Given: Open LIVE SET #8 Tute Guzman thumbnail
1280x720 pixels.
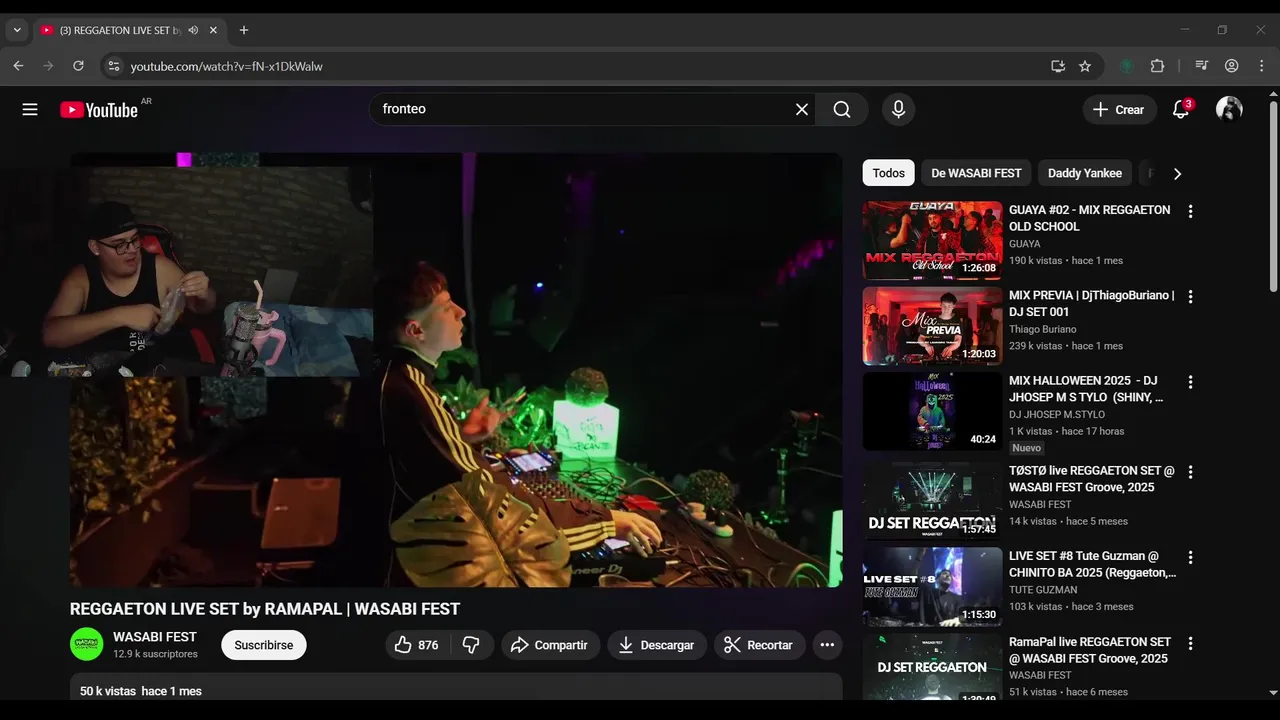Looking at the screenshot, I should [x=932, y=586].
